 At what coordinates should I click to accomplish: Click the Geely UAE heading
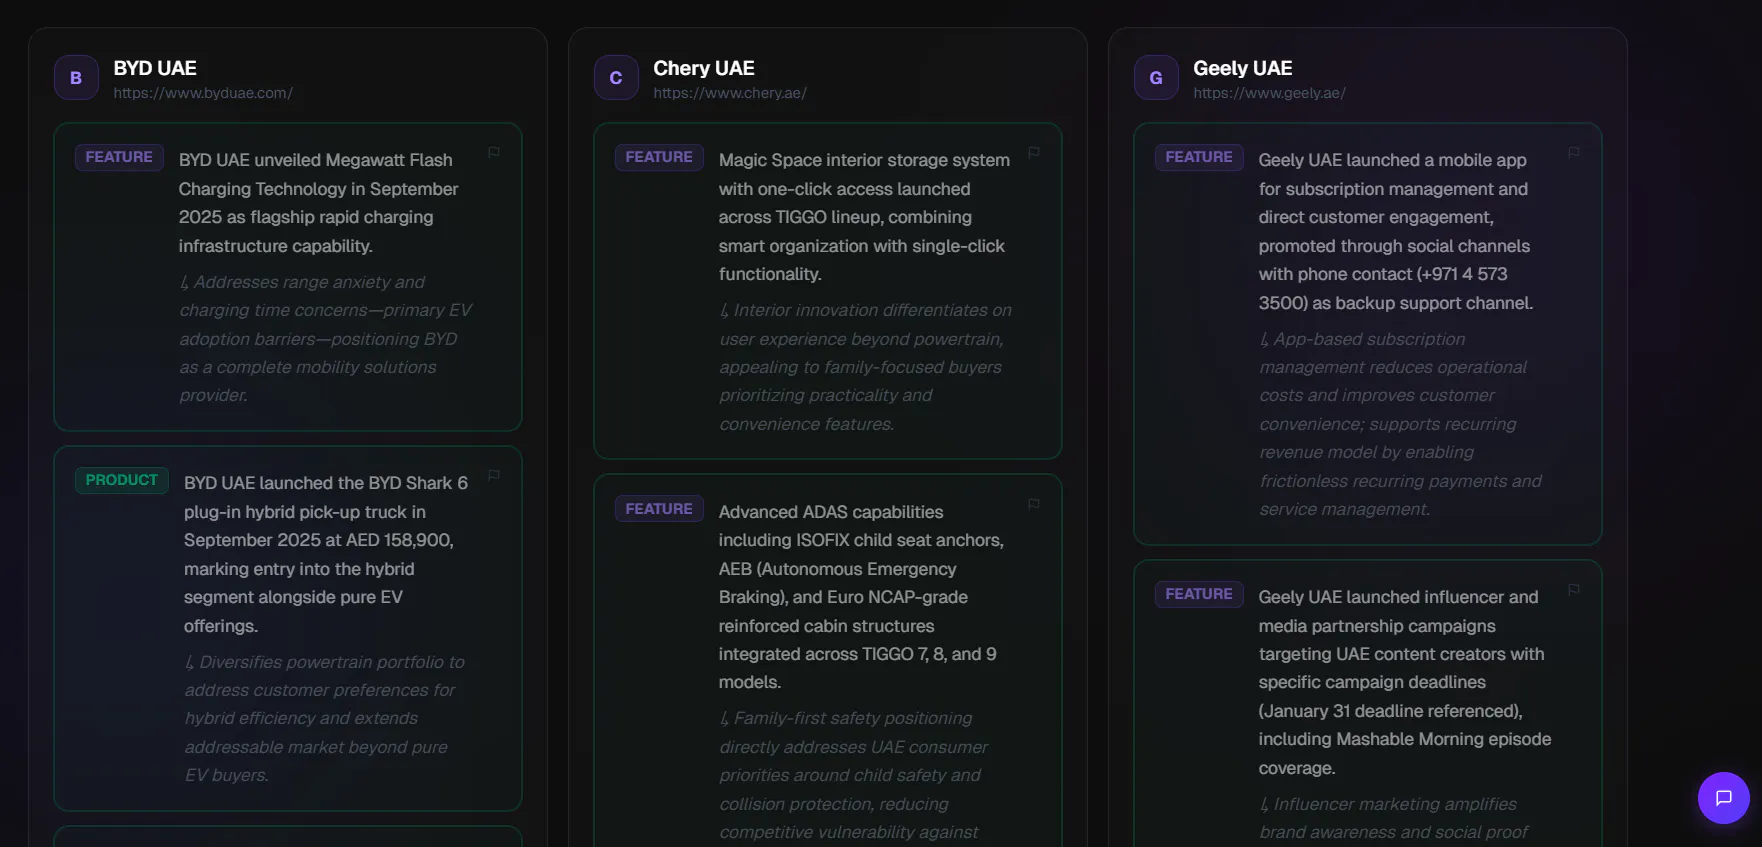tap(1243, 68)
